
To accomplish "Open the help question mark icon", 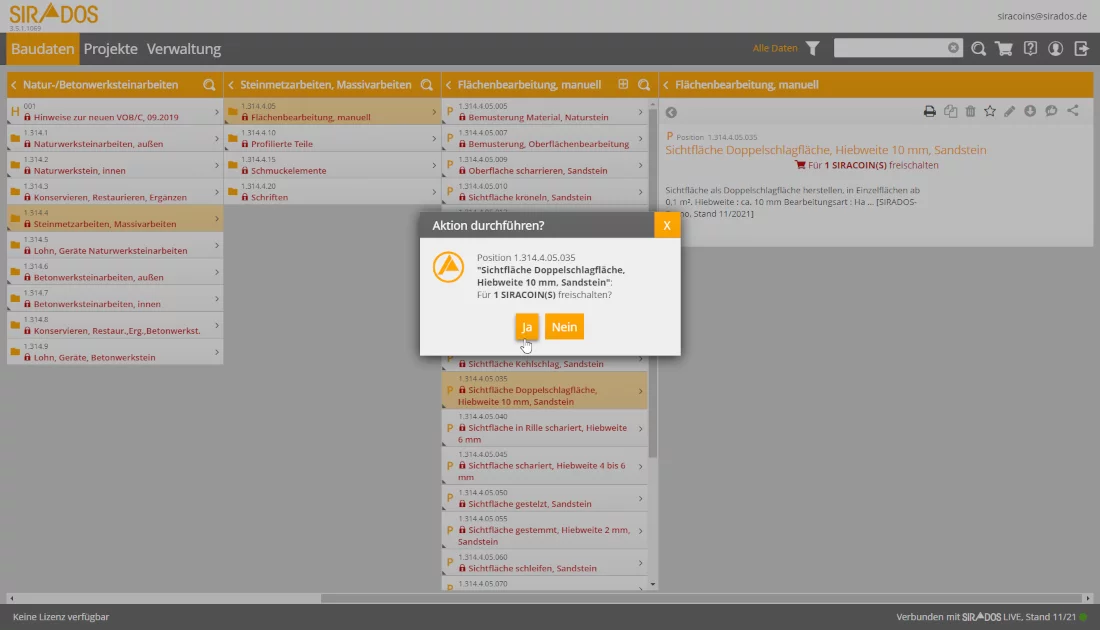I will (x=1030, y=48).
